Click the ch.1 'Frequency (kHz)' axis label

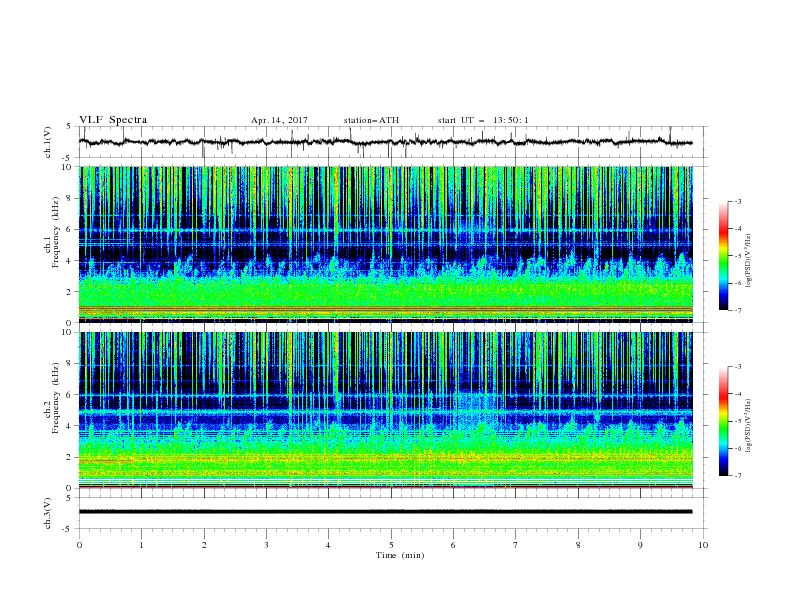click(x=55, y=230)
